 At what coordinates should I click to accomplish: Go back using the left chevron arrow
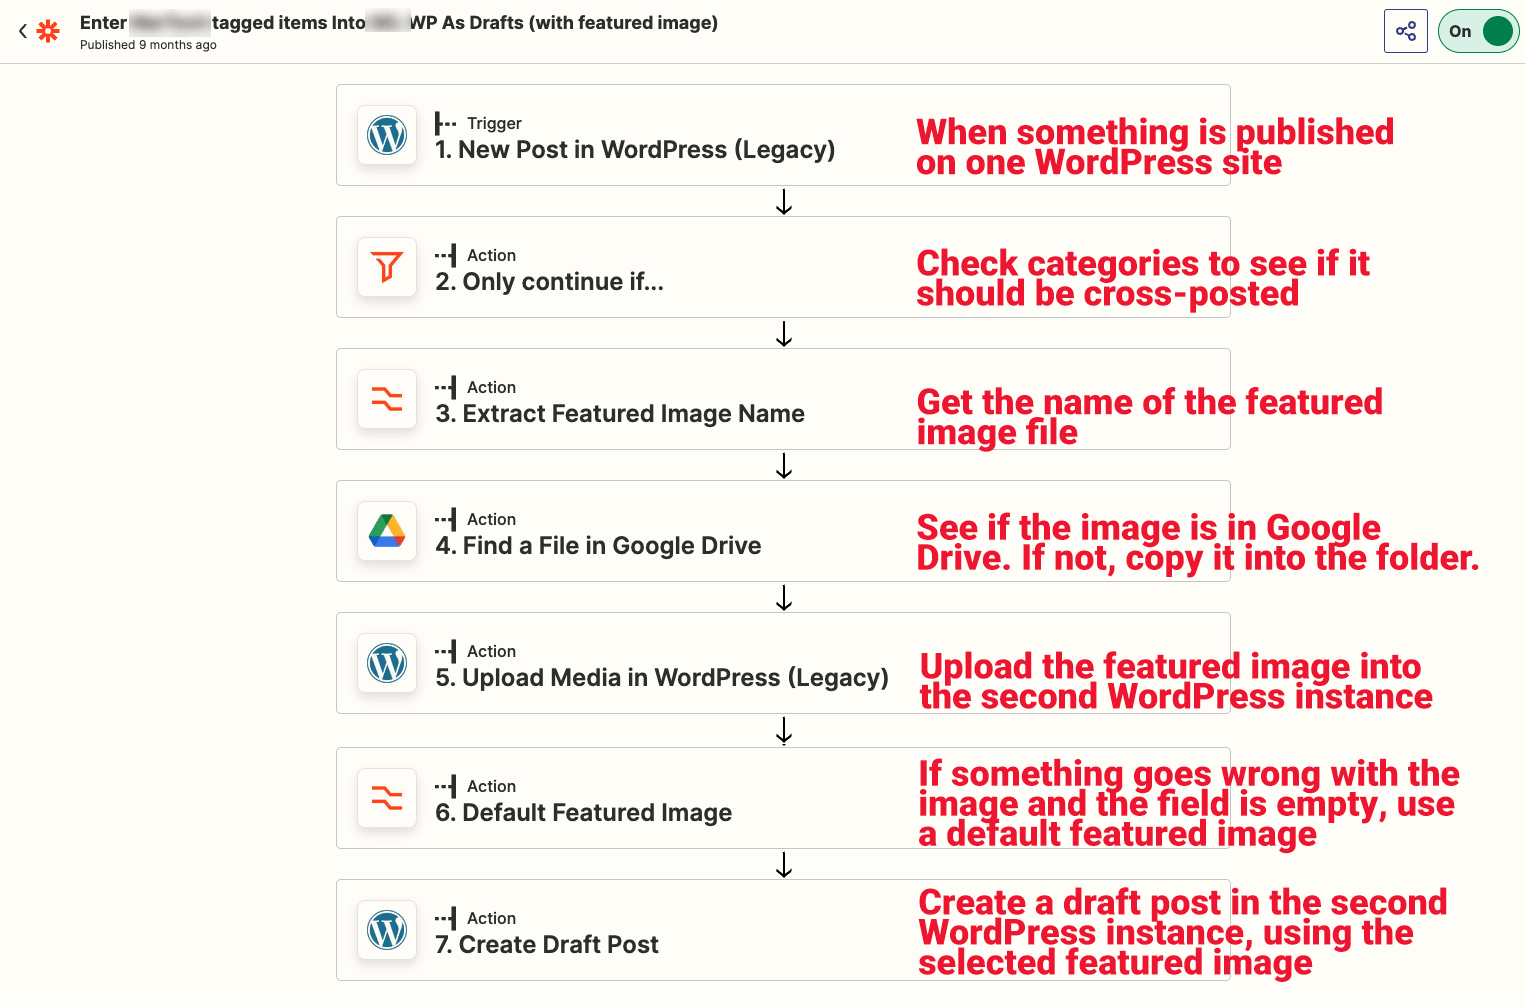click(x=22, y=31)
